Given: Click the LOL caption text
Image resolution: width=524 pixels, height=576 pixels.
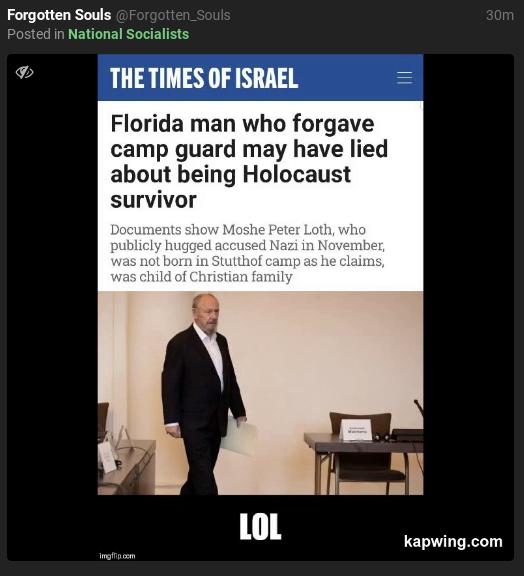Looking at the screenshot, I should (x=260, y=526).
